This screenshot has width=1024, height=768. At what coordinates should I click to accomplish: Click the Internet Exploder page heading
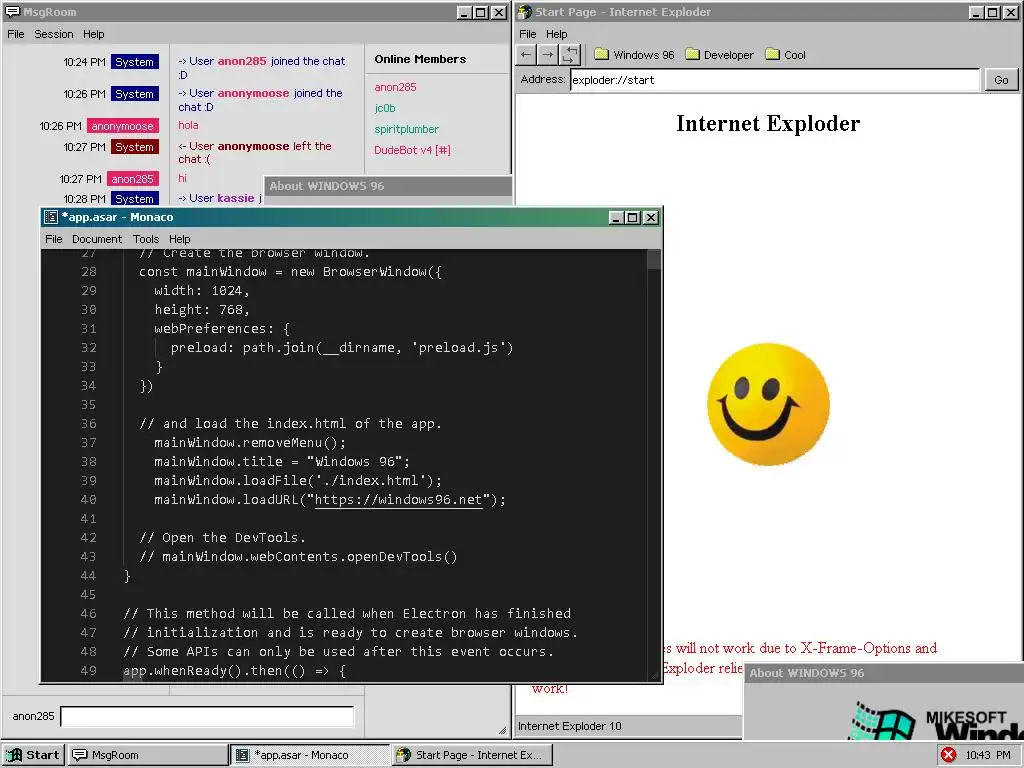pos(768,123)
